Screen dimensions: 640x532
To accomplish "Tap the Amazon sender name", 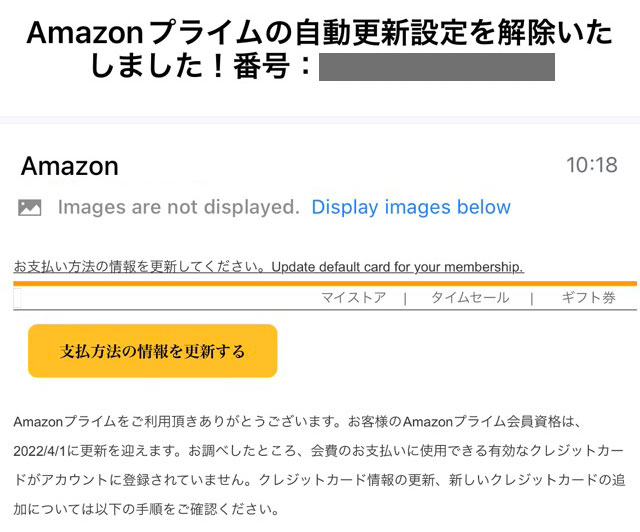I will coord(70,166).
